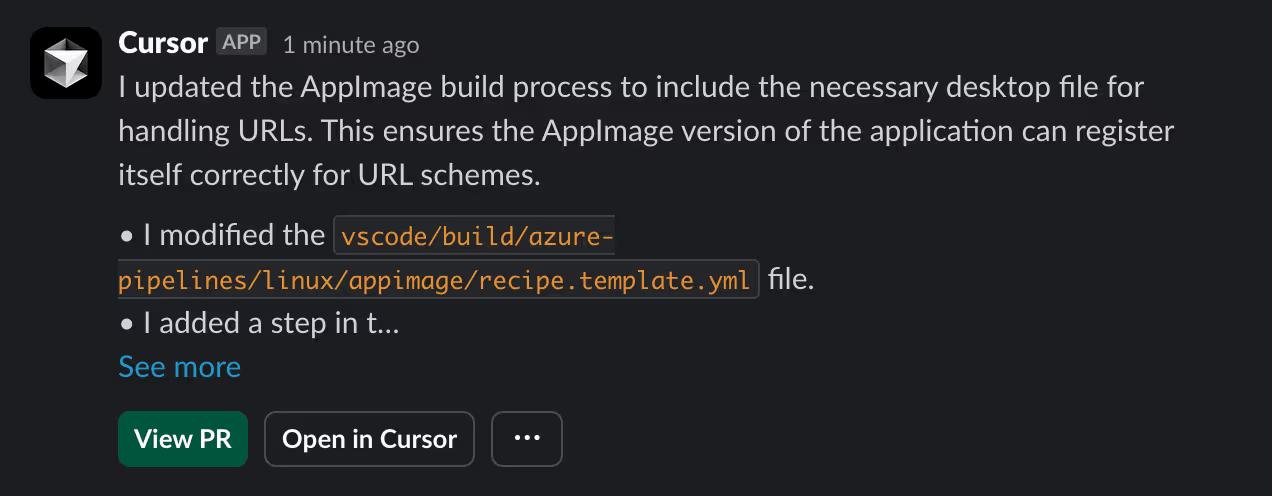This screenshot has width=1272, height=496.
Task: Click the APP badge next to Cursor
Action: pyautogui.click(x=241, y=43)
